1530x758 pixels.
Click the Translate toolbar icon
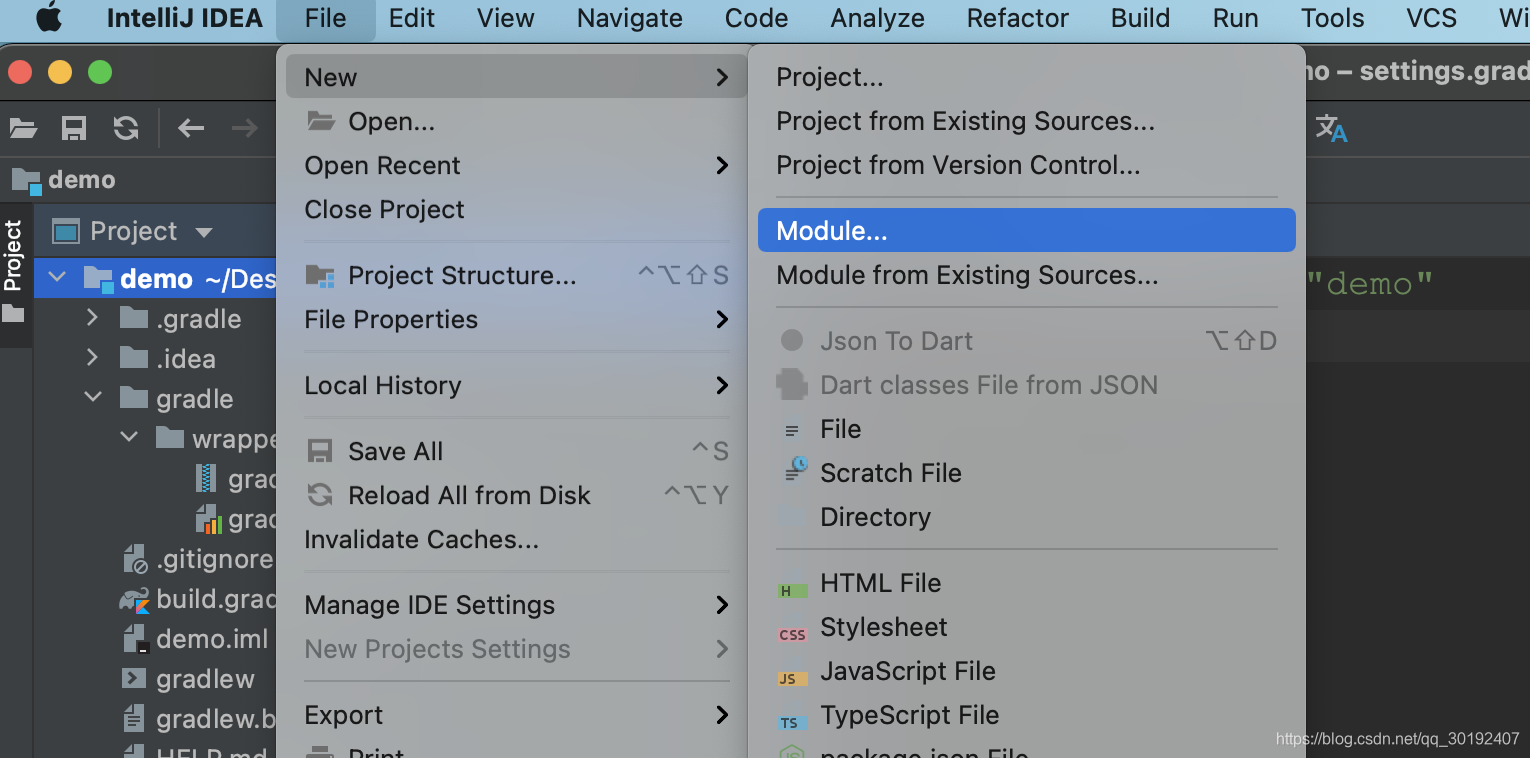click(x=1331, y=128)
